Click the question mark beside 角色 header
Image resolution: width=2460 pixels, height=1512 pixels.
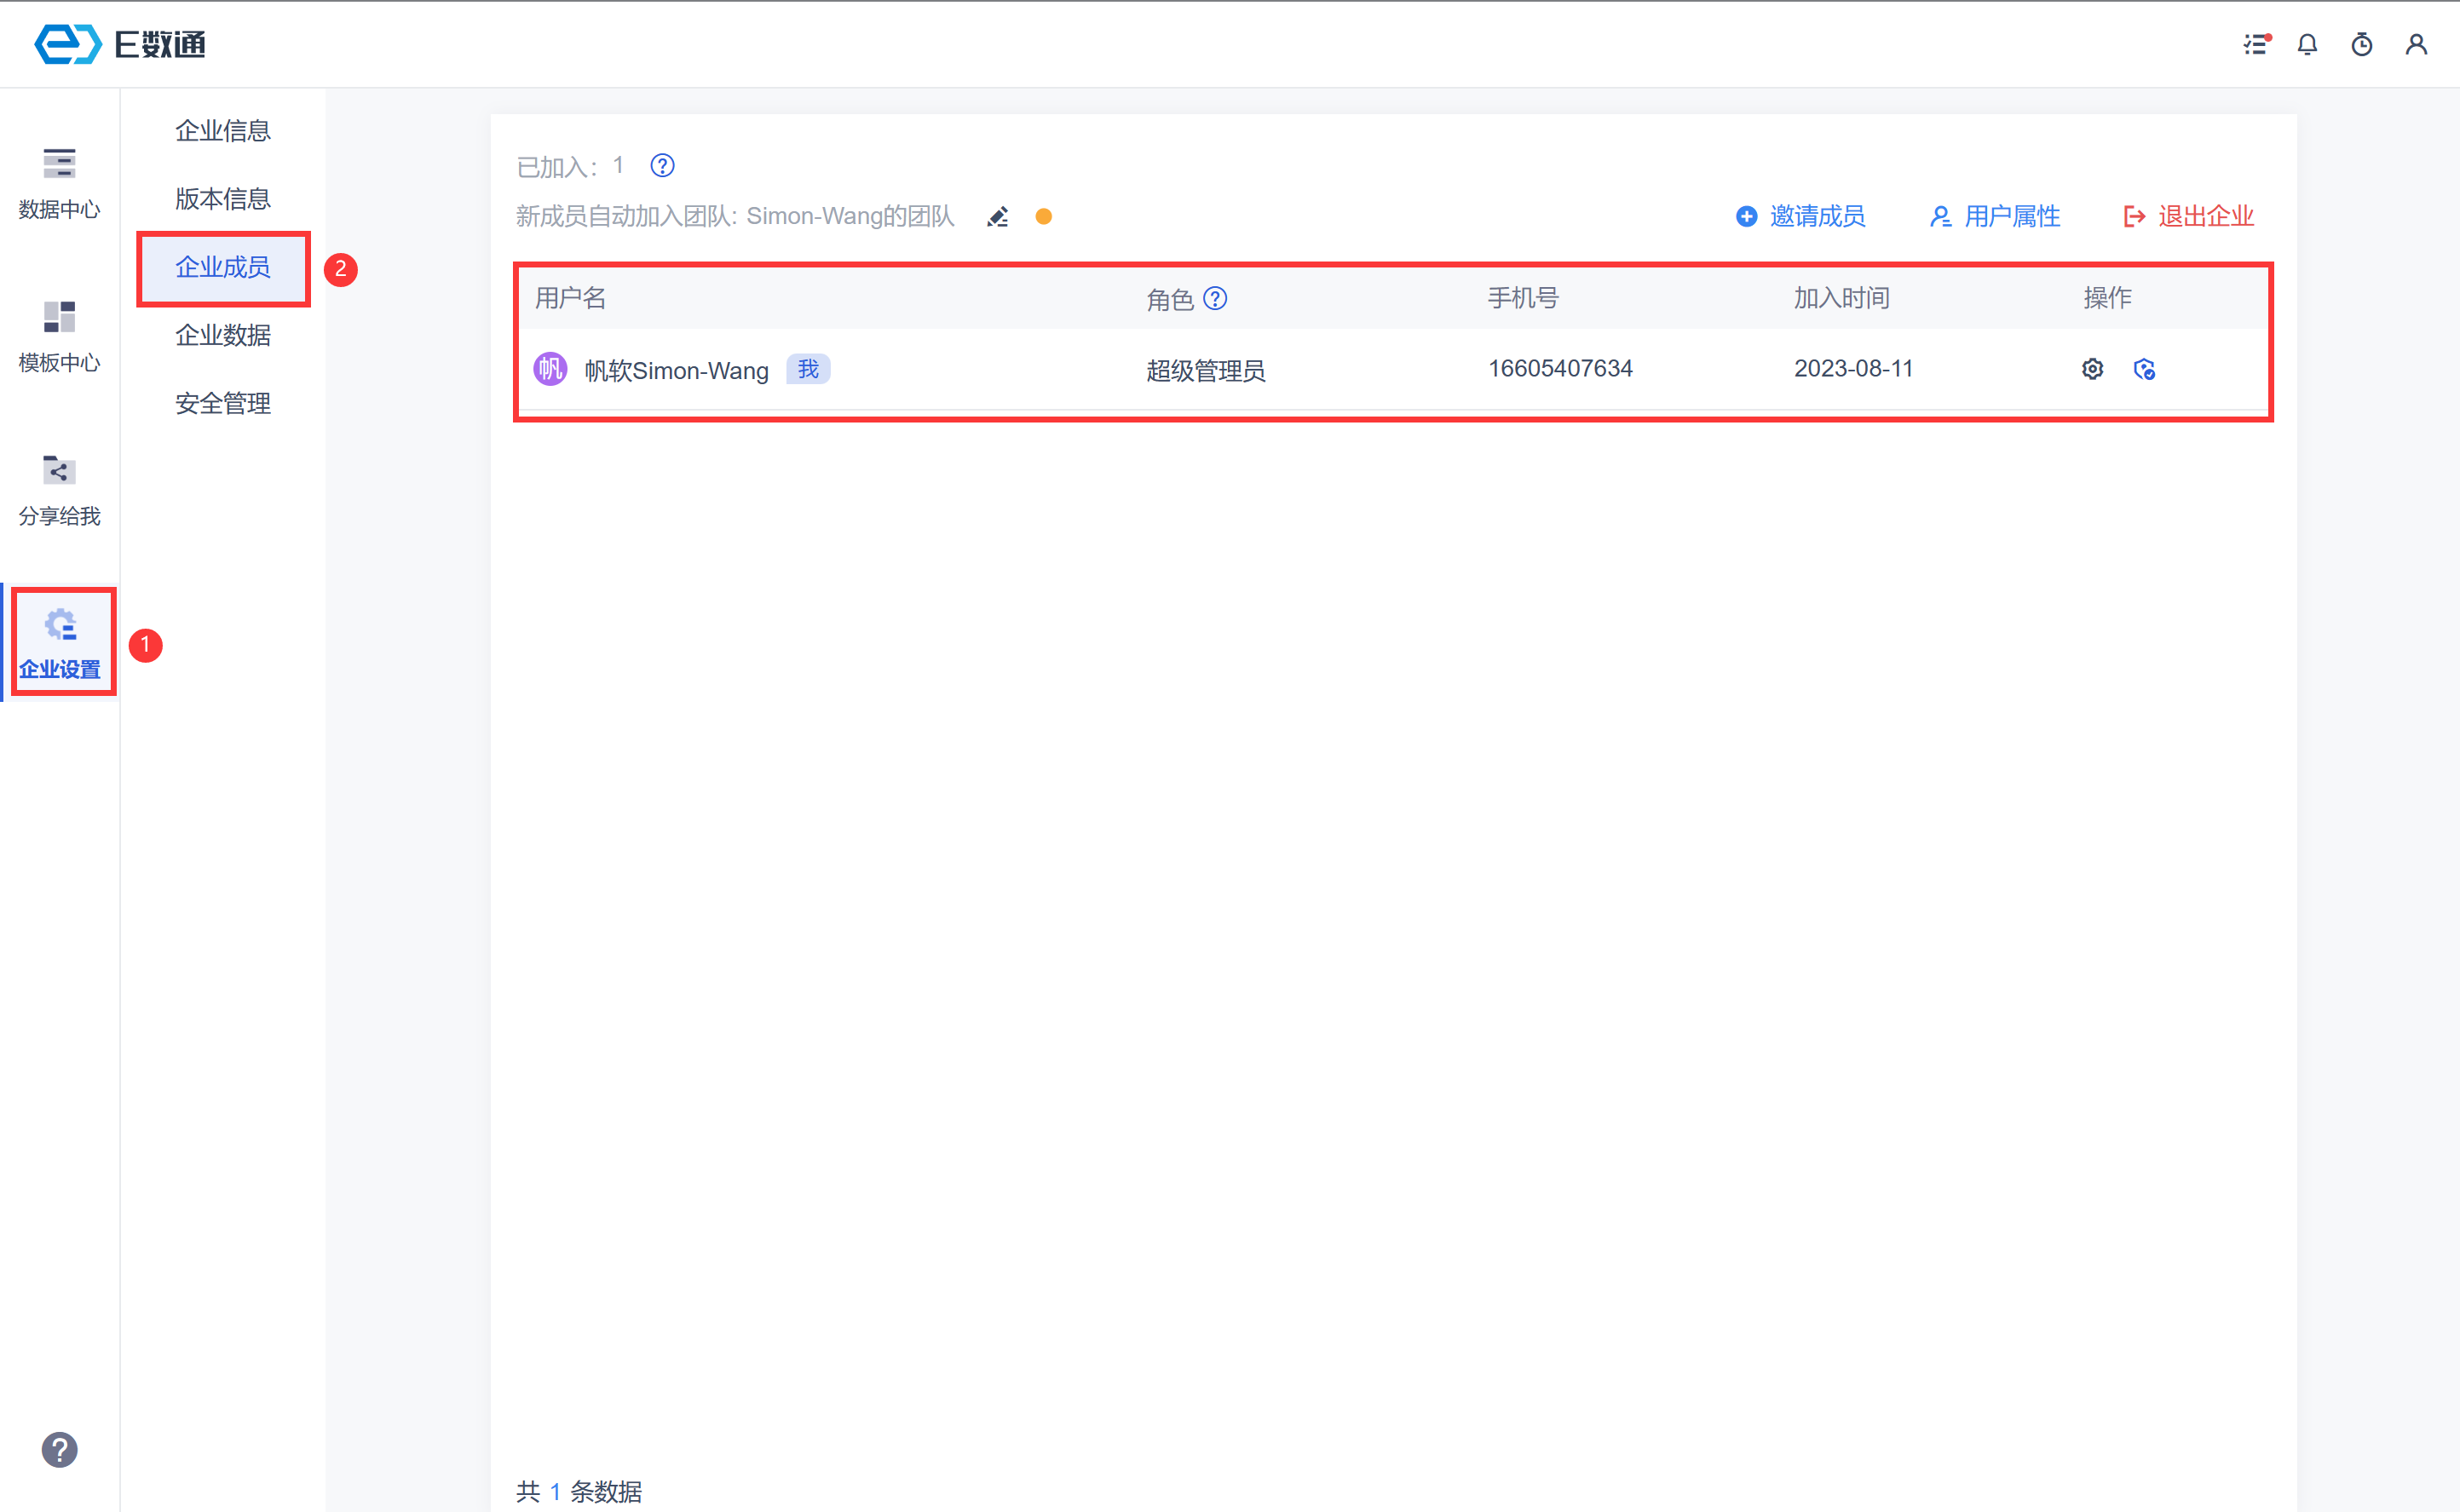1215,299
